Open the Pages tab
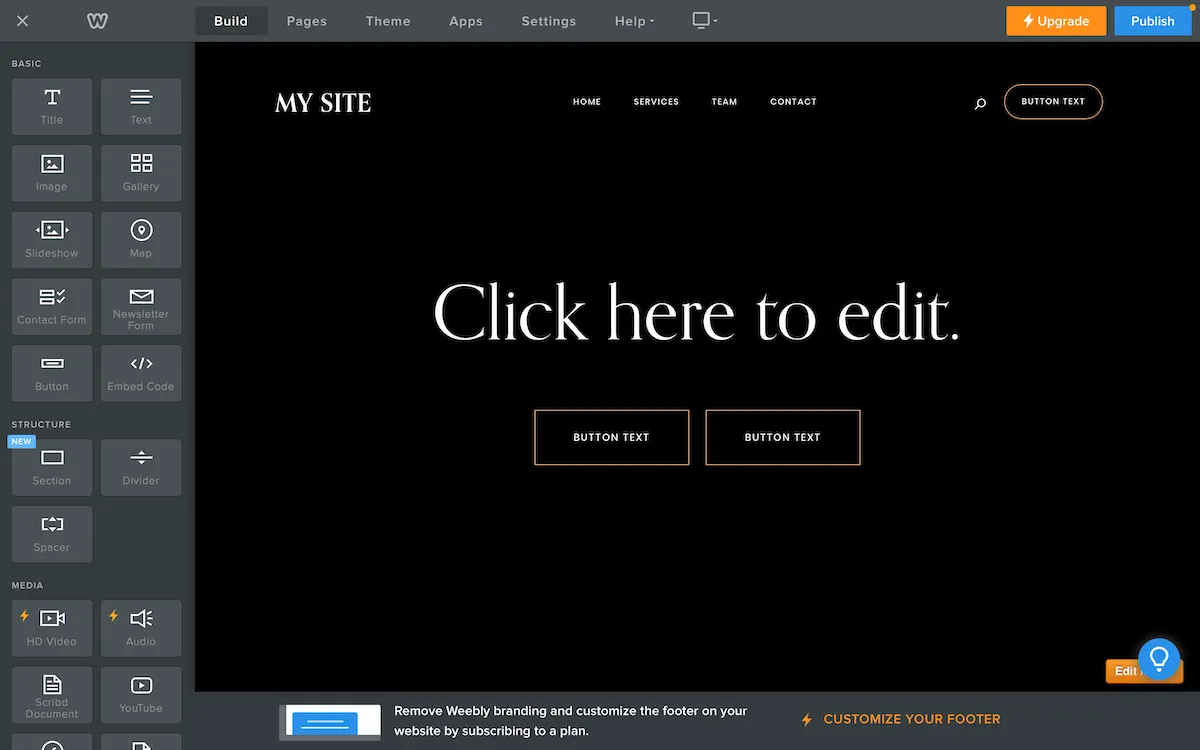The image size is (1200, 750). (x=307, y=21)
